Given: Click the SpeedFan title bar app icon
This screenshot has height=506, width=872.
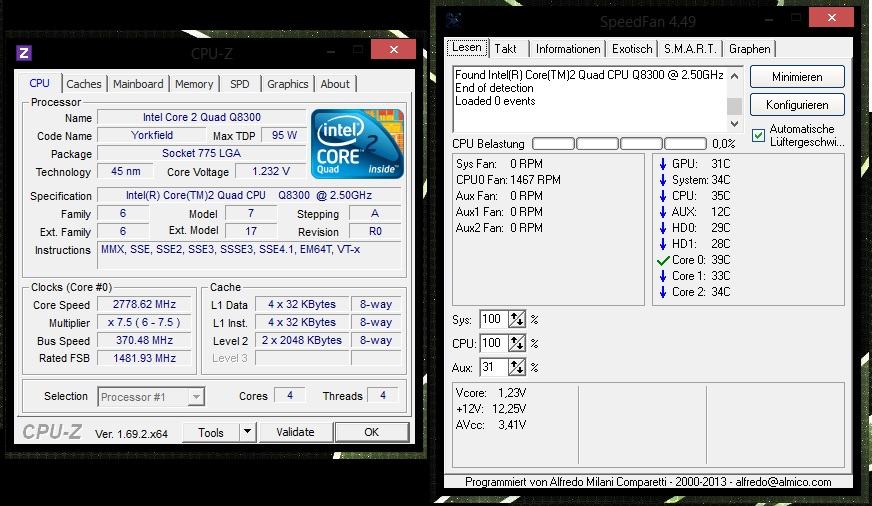Looking at the screenshot, I should pyautogui.click(x=454, y=21).
